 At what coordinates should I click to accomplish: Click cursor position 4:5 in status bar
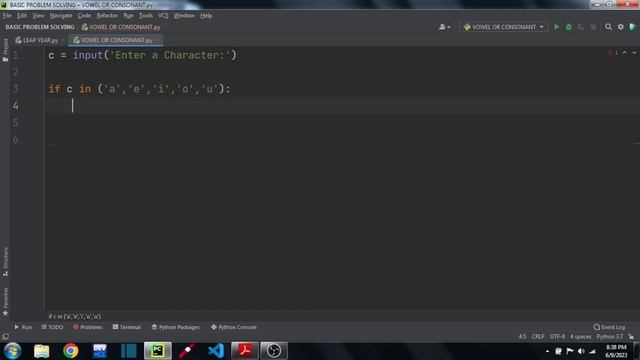pyautogui.click(x=522, y=337)
